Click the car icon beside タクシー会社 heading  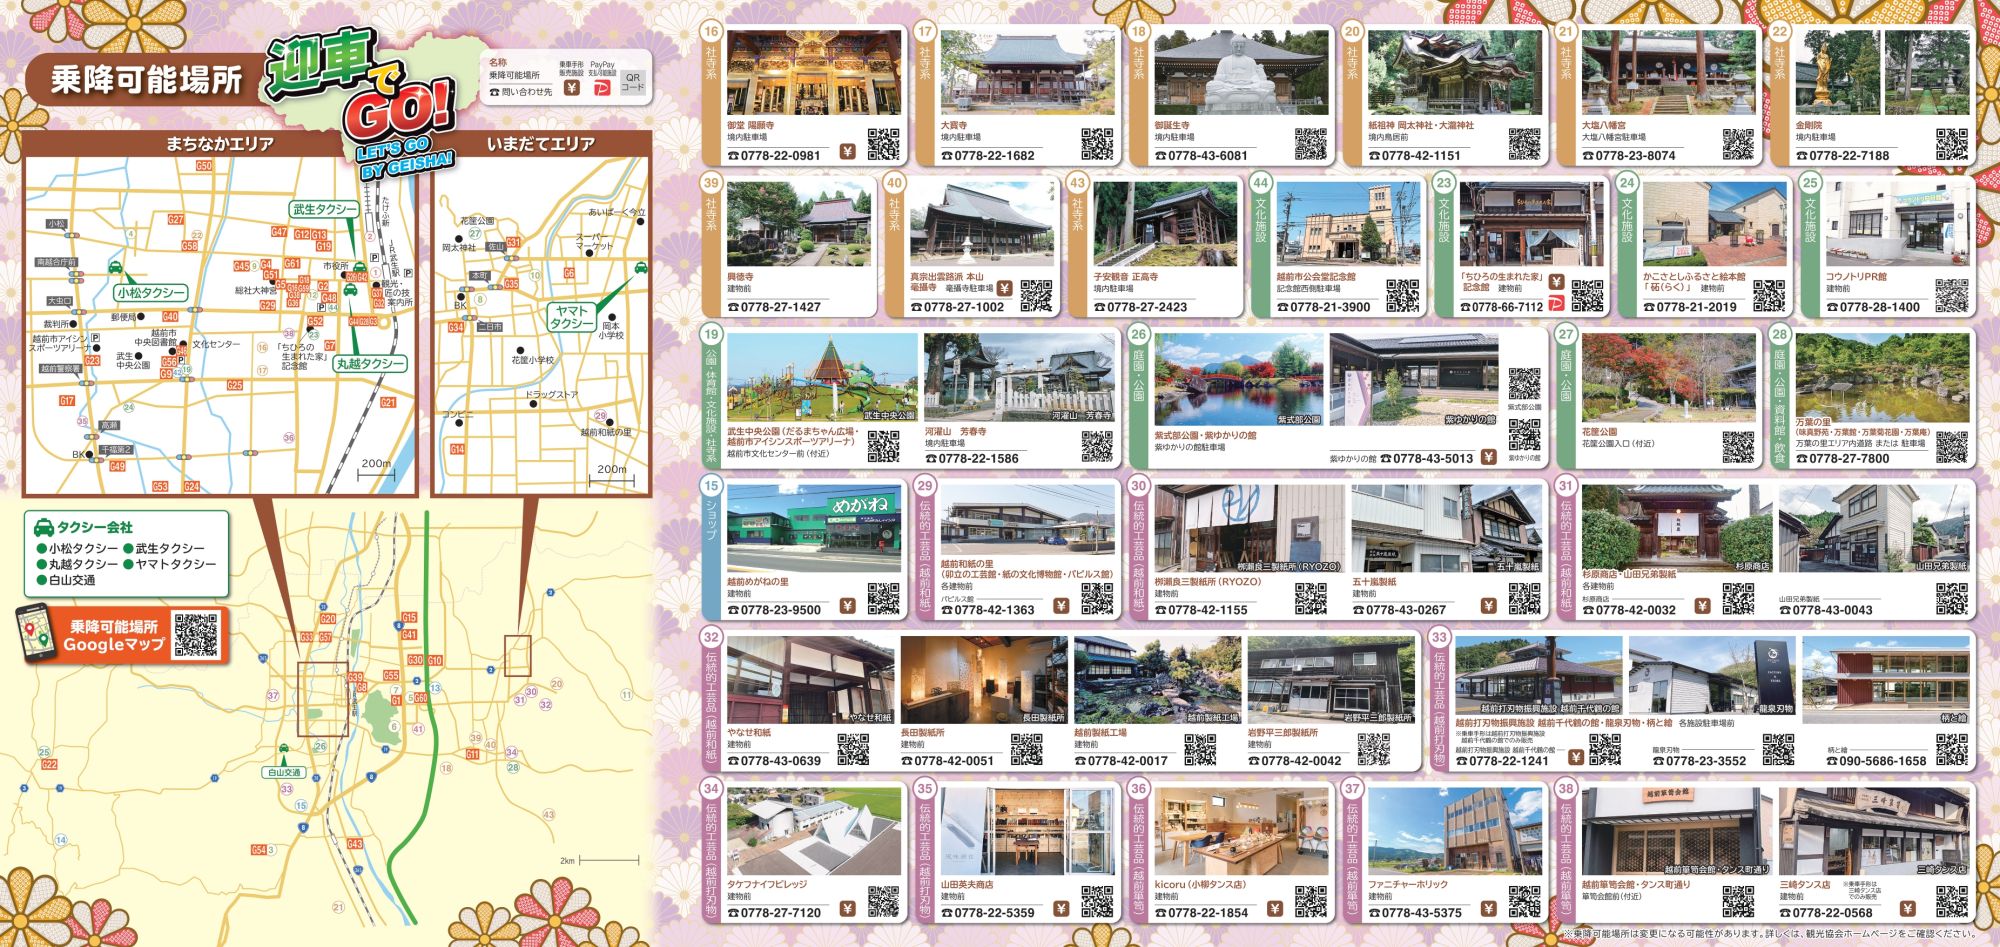pyautogui.click(x=44, y=527)
